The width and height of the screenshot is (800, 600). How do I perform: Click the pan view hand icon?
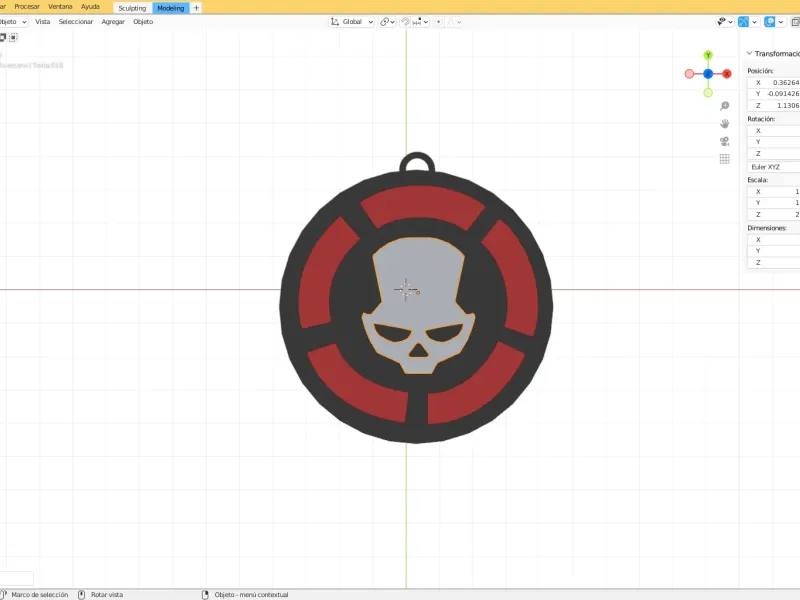pyautogui.click(x=724, y=124)
